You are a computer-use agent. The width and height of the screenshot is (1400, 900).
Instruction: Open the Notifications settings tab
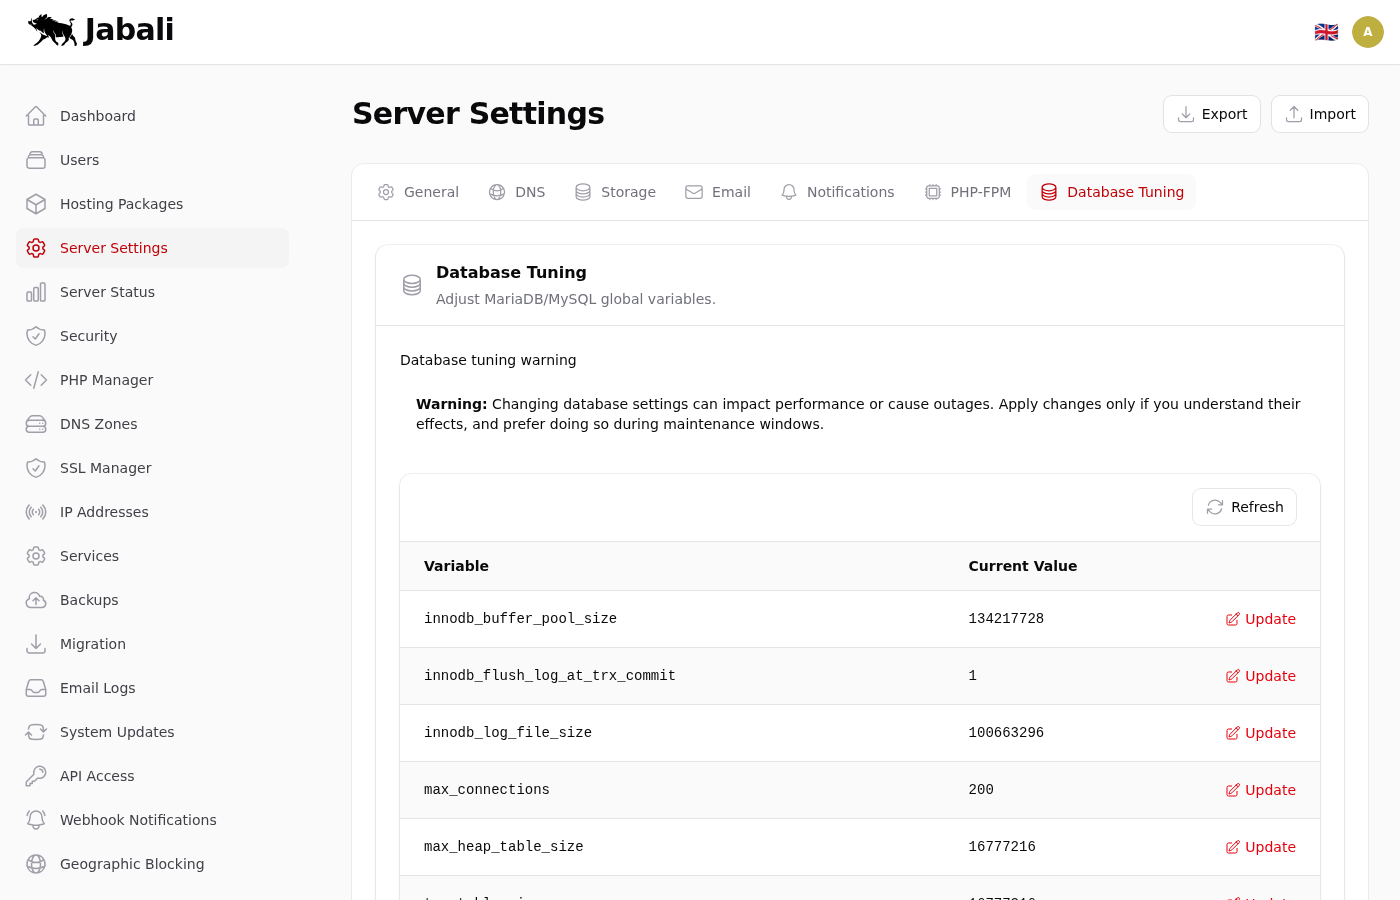pos(837,192)
